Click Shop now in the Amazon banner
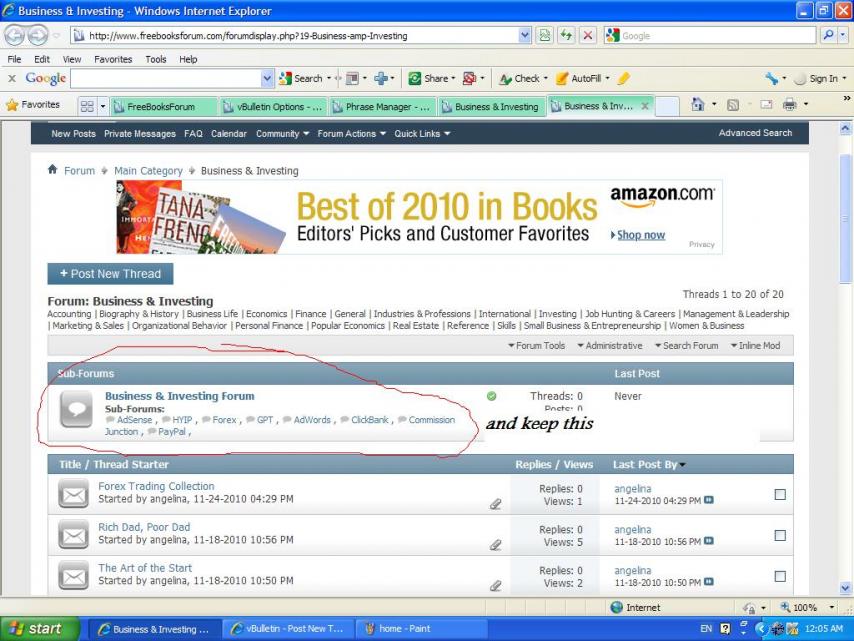854x641 pixels. tap(640, 235)
